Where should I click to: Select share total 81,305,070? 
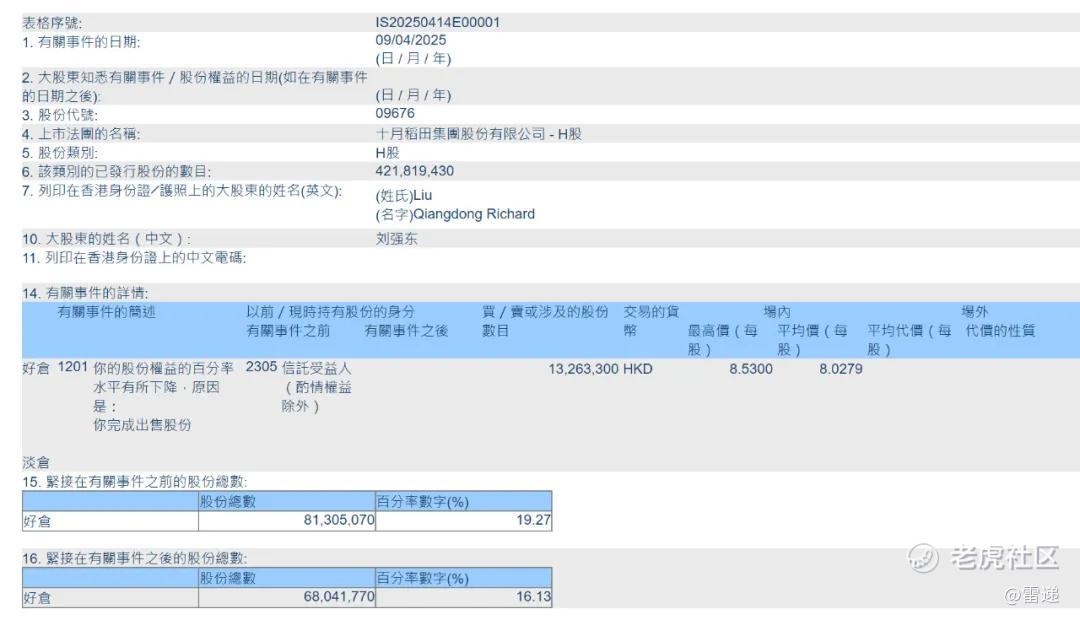click(x=339, y=520)
